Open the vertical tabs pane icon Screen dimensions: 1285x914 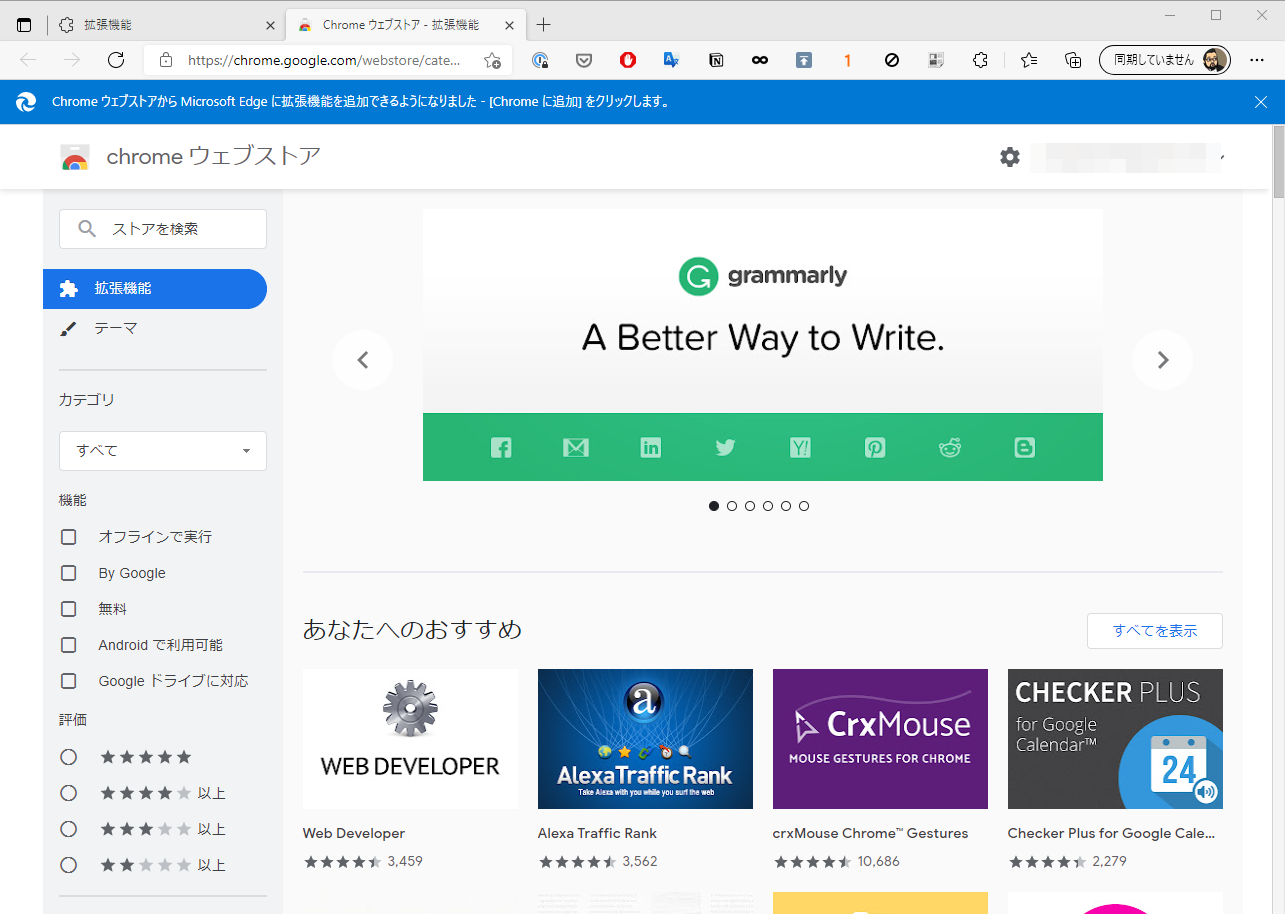pyautogui.click(x=24, y=25)
